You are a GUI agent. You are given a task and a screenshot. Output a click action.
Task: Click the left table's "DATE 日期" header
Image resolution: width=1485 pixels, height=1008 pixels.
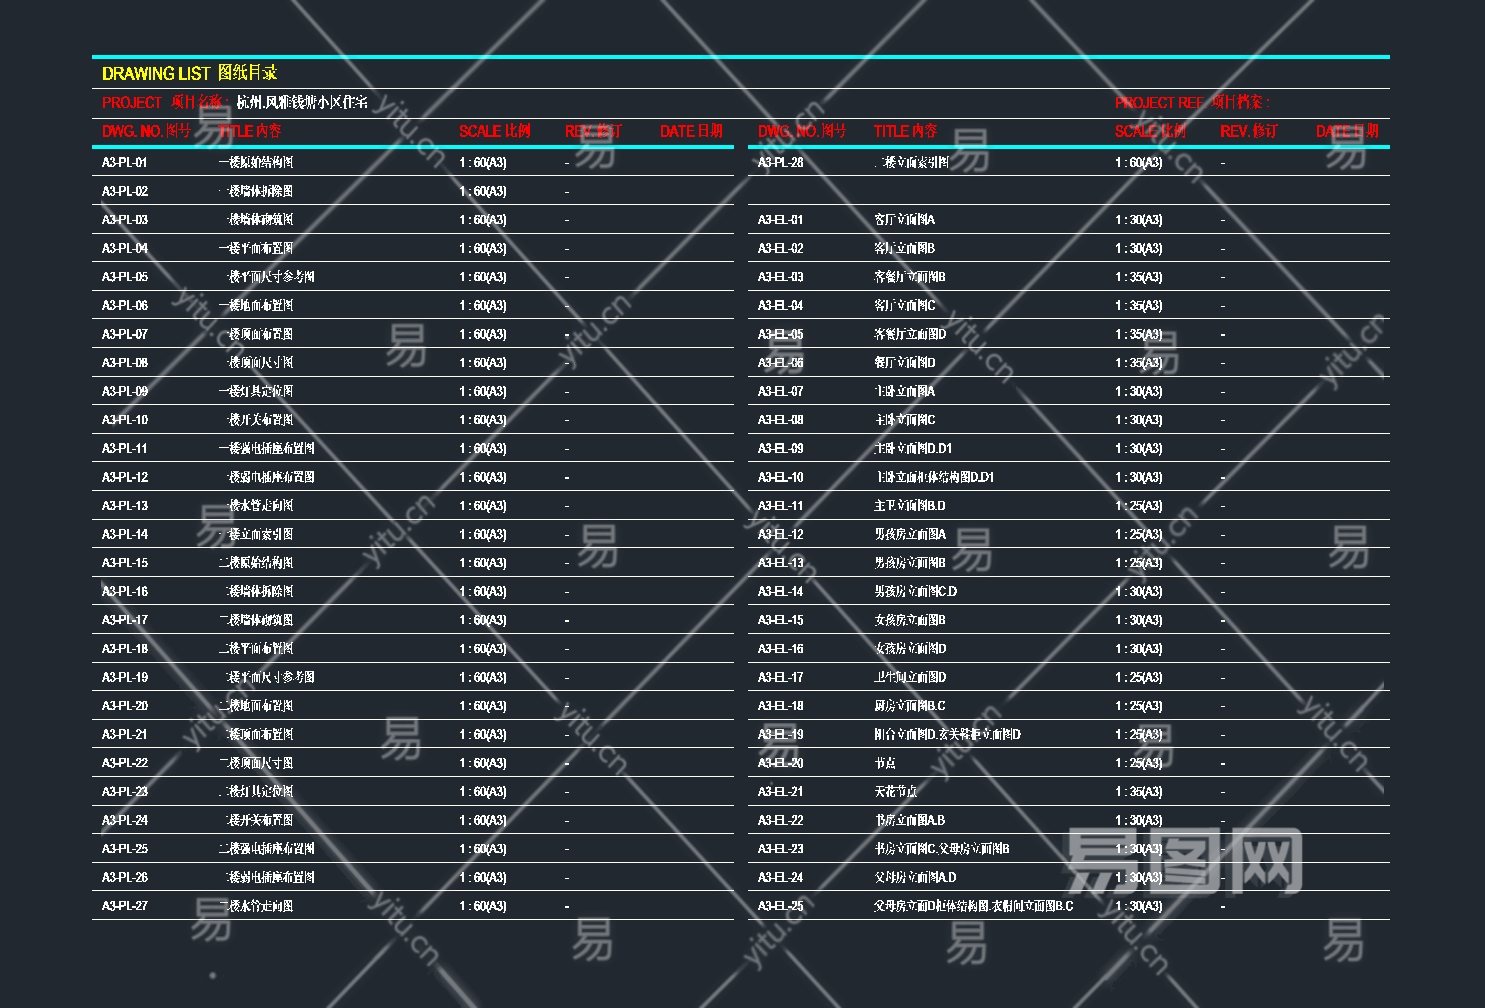pyautogui.click(x=691, y=131)
